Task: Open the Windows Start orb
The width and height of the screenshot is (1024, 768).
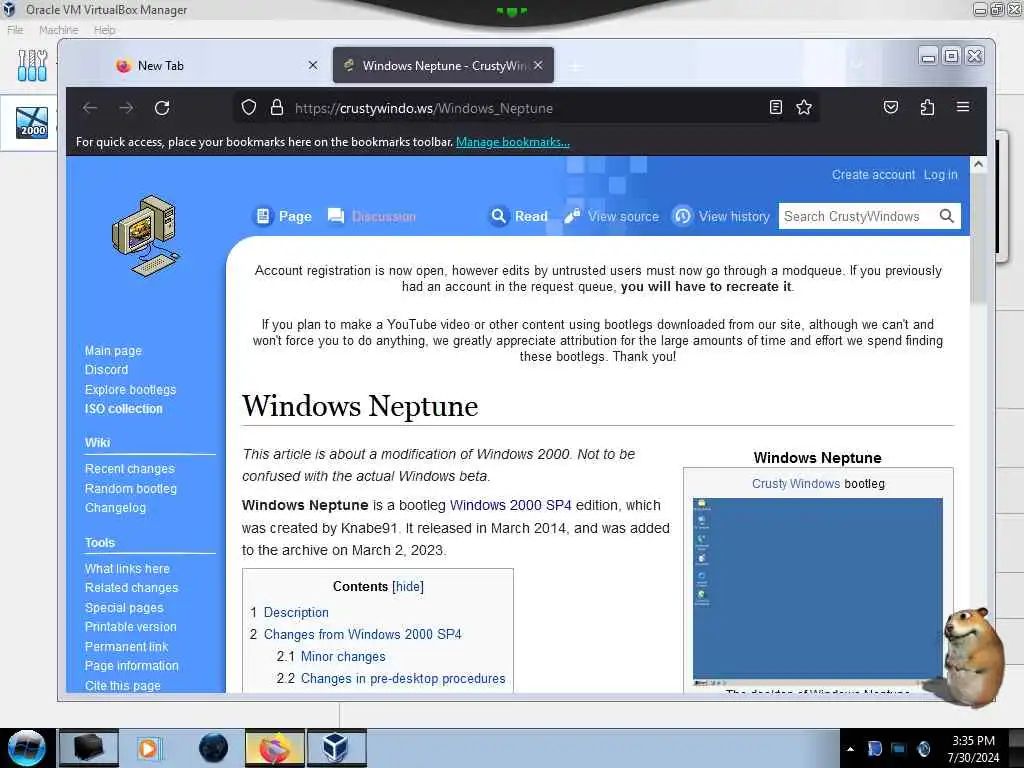Action: point(27,748)
